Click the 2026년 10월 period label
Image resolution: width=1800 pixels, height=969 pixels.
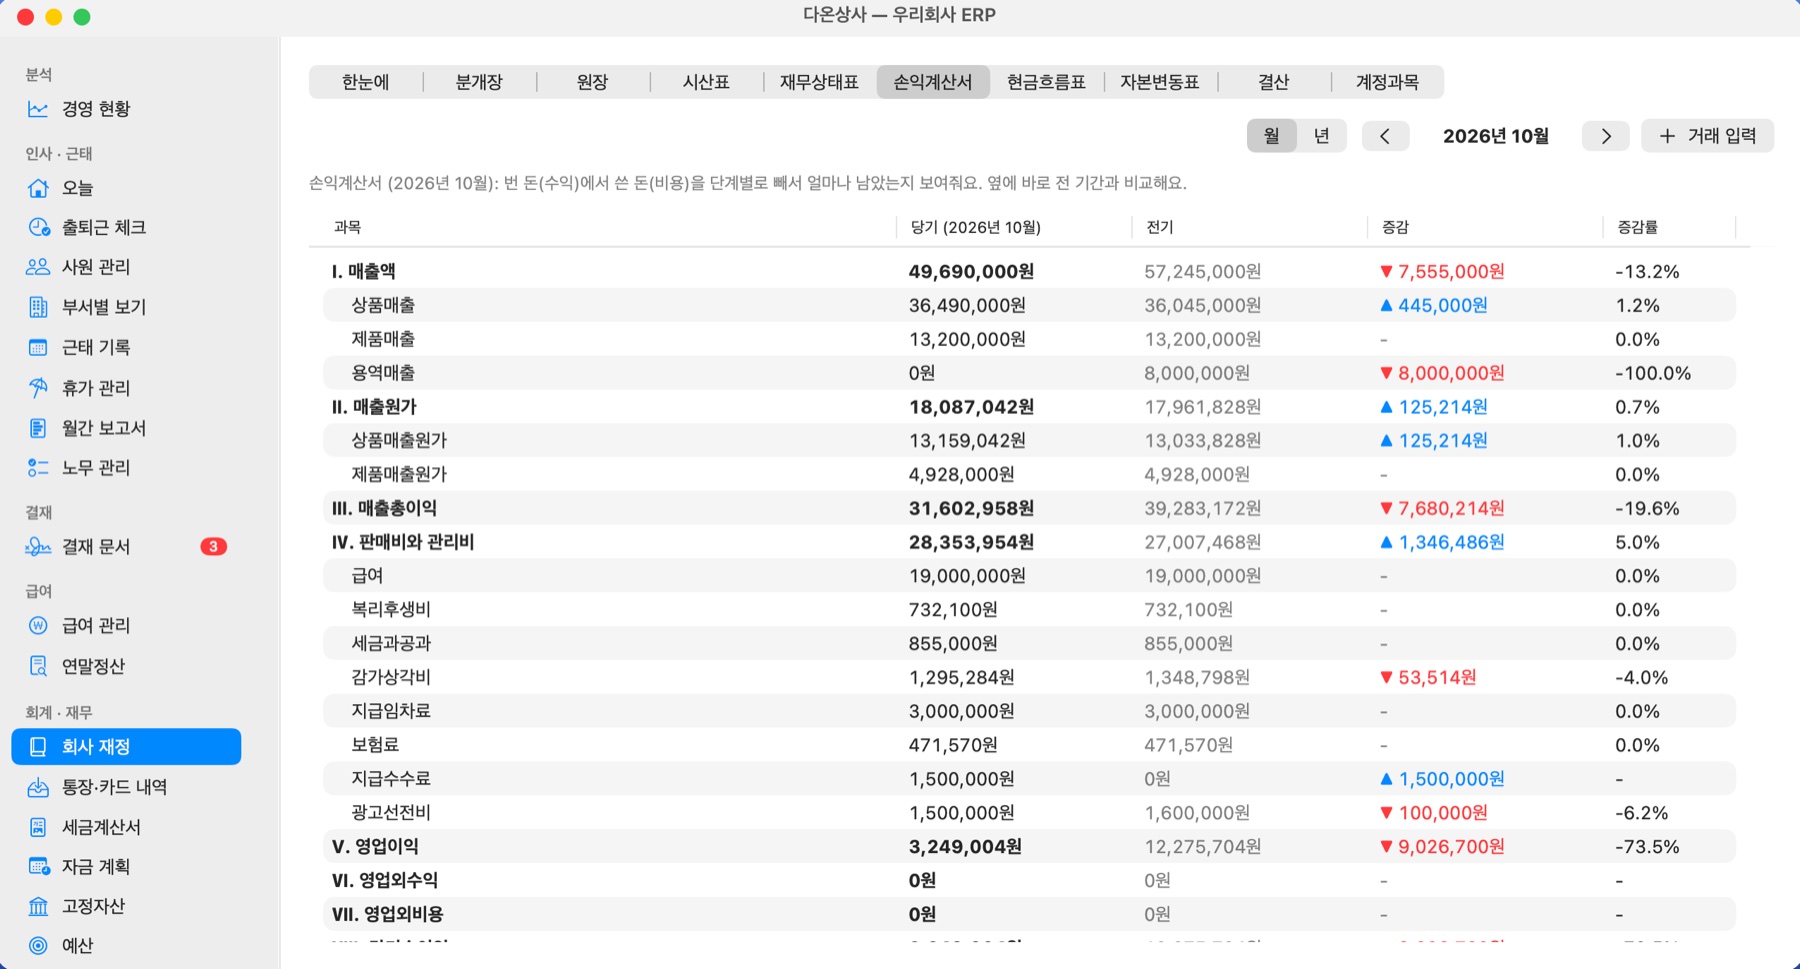tap(1495, 136)
